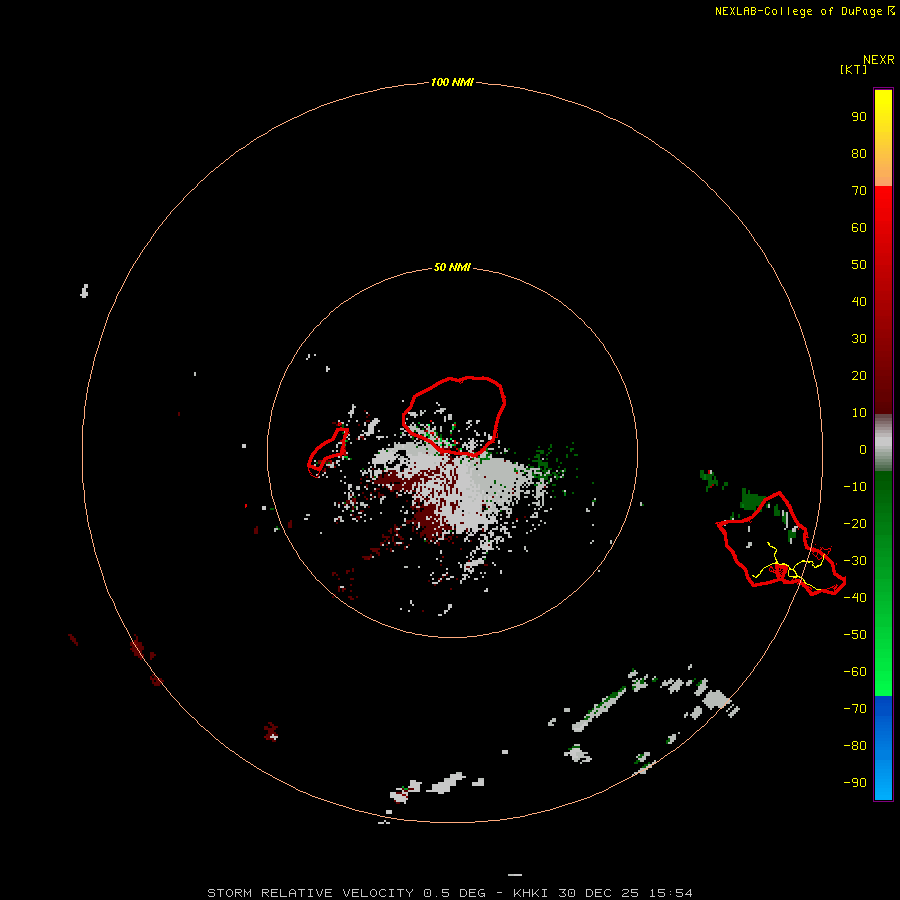Viewport: 900px width, 900px height.
Task: Click the bright green segment of the color bar
Action: click(883, 584)
